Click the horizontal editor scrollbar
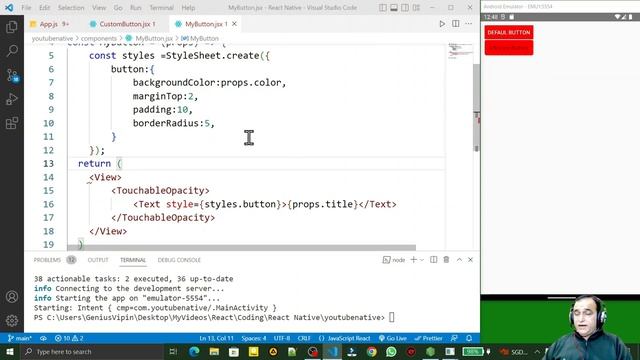This screenshot has width=640, height=360. point(242,247)
